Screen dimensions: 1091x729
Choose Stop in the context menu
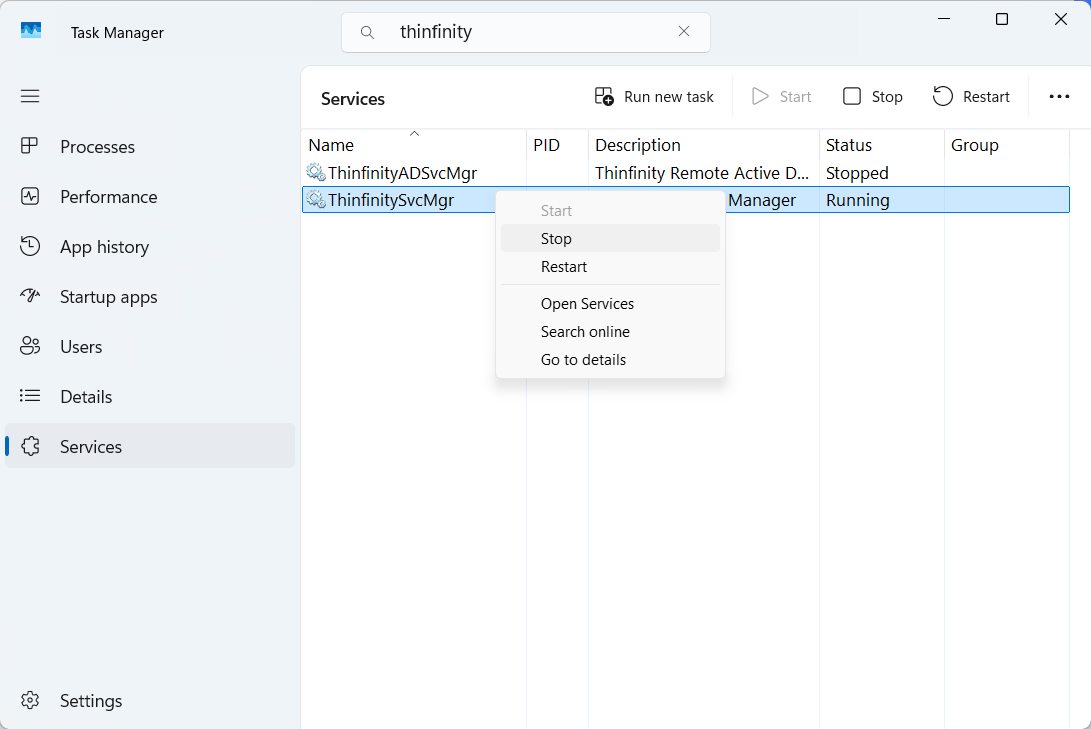610,239
